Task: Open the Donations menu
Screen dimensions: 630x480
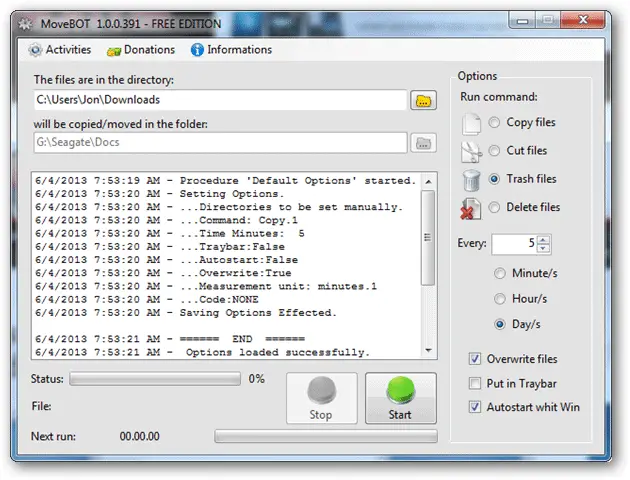Action: (x=141, y=50)
